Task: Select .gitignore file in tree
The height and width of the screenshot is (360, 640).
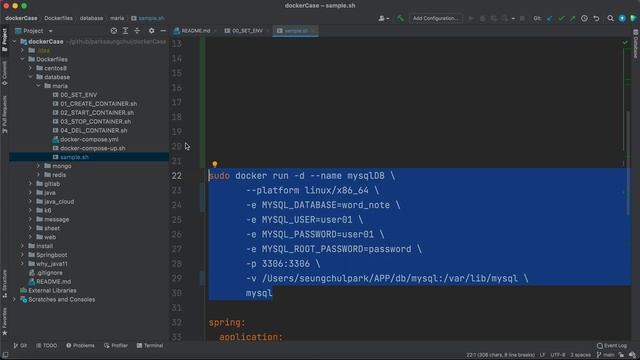Action: point(49,273)
